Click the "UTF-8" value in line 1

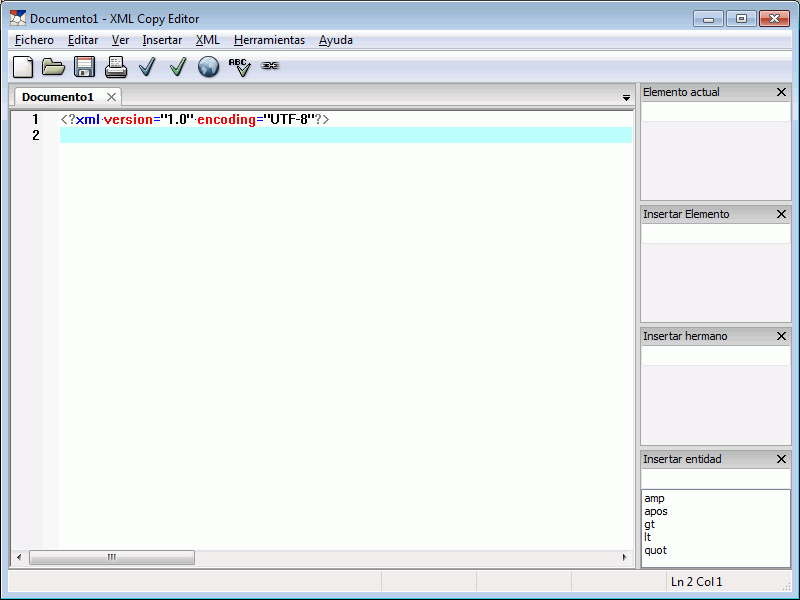pyautogui.click(x=289, y=119)
